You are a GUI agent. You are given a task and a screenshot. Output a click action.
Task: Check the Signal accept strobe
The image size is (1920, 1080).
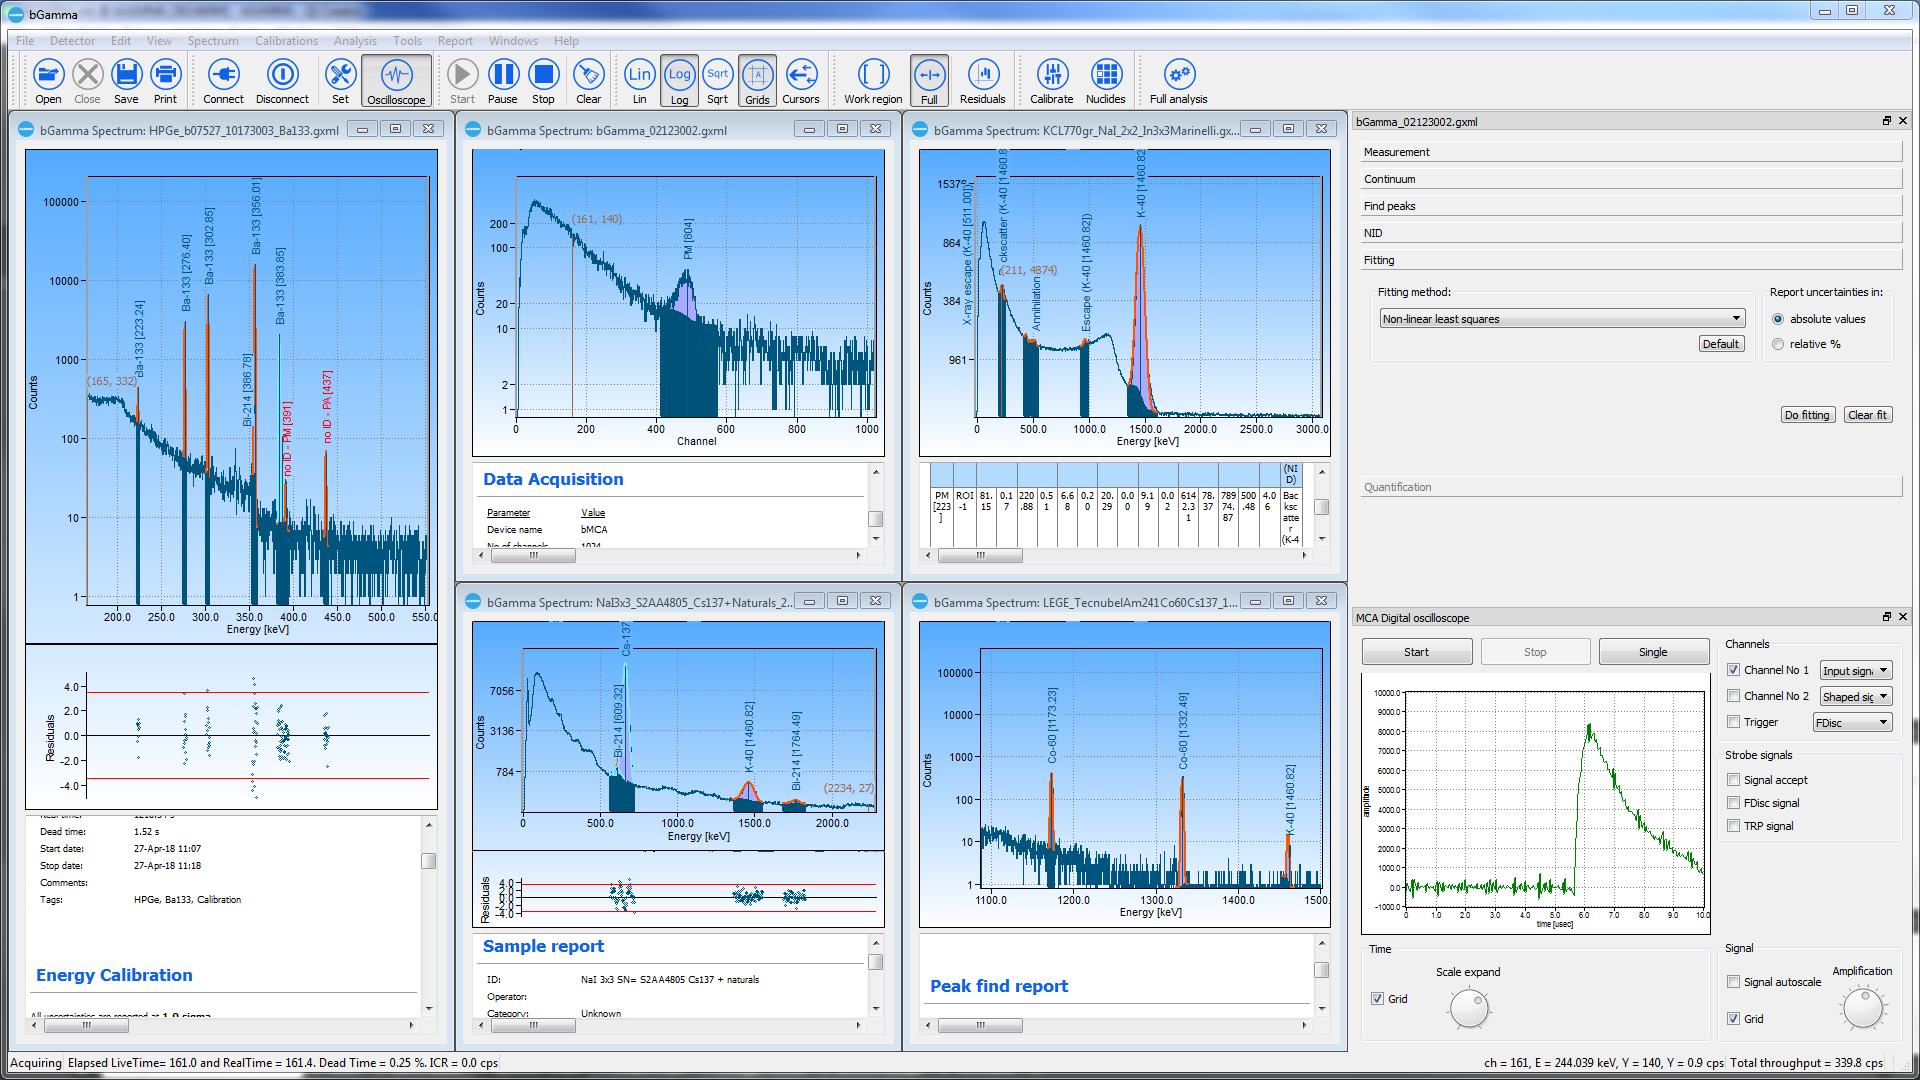(1733, 780)
